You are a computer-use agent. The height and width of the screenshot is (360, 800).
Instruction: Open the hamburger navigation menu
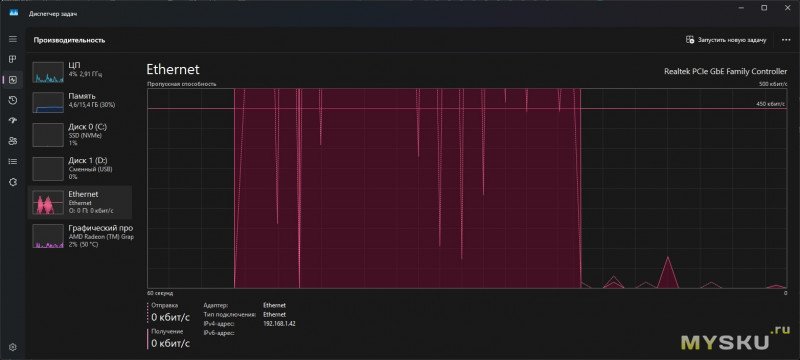coord(13,39)
